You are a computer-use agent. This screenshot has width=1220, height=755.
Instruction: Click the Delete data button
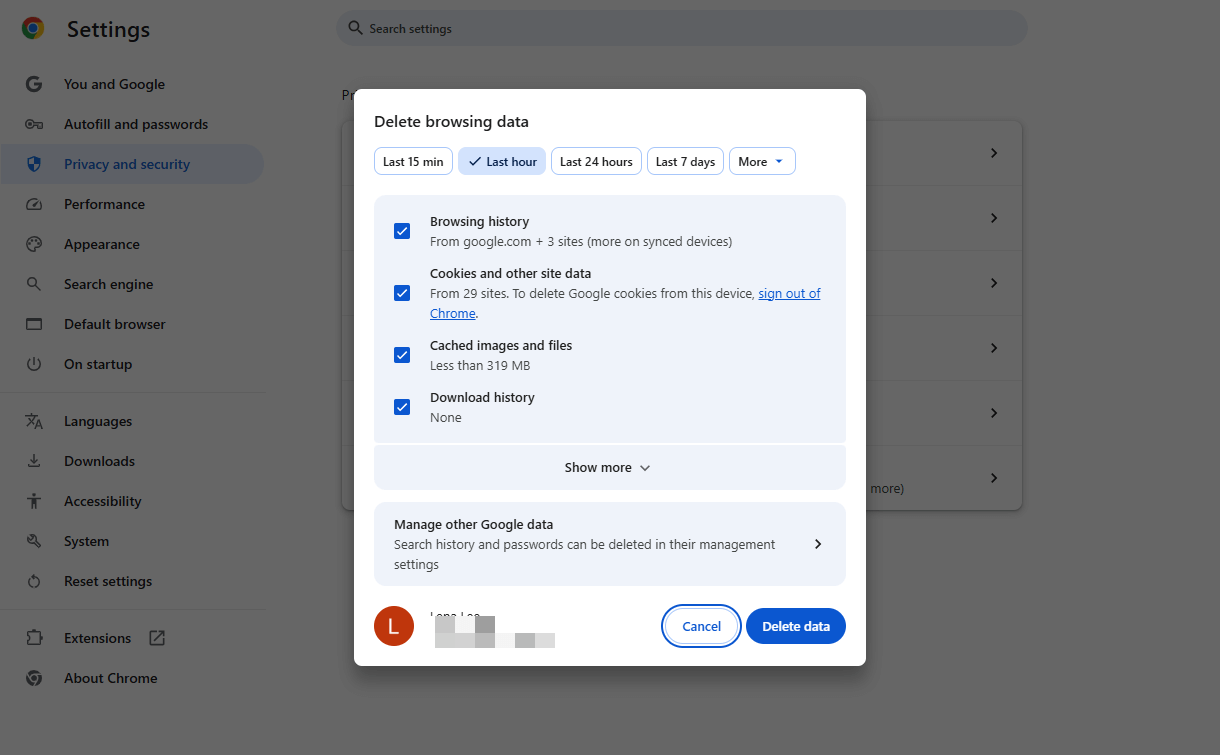(795, 626)
